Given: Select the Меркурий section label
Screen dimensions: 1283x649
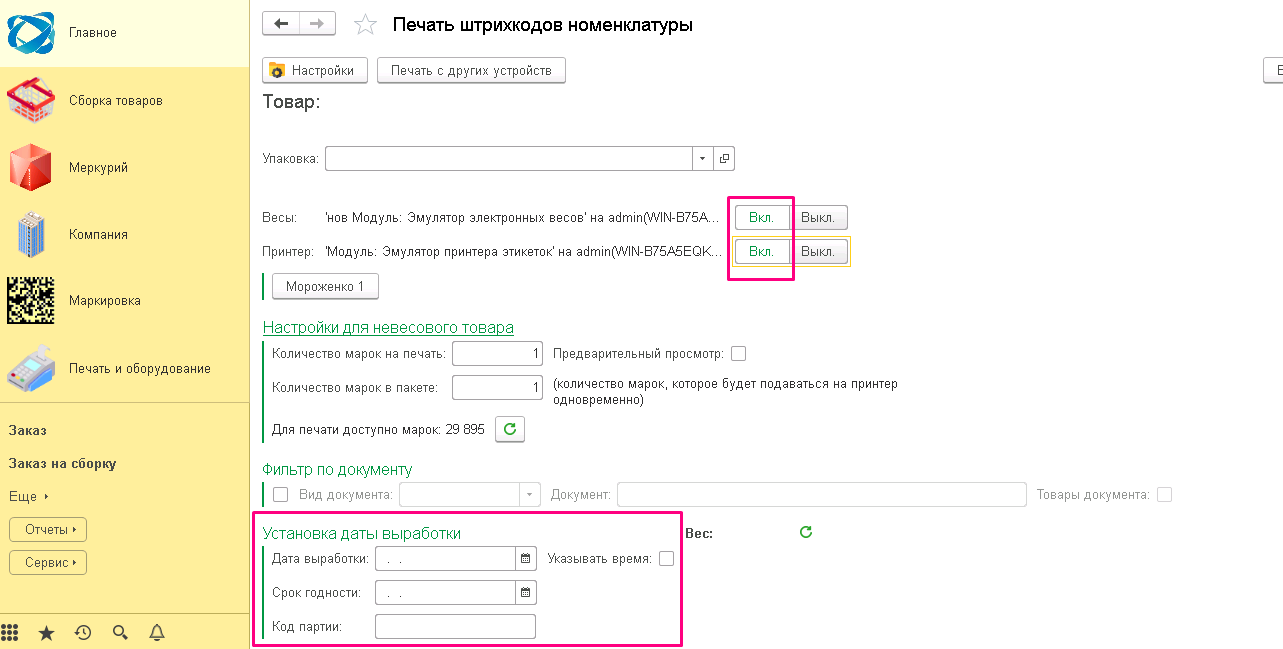Looking at the screenshot, I should pyautogui.click(x=98, y=167).
